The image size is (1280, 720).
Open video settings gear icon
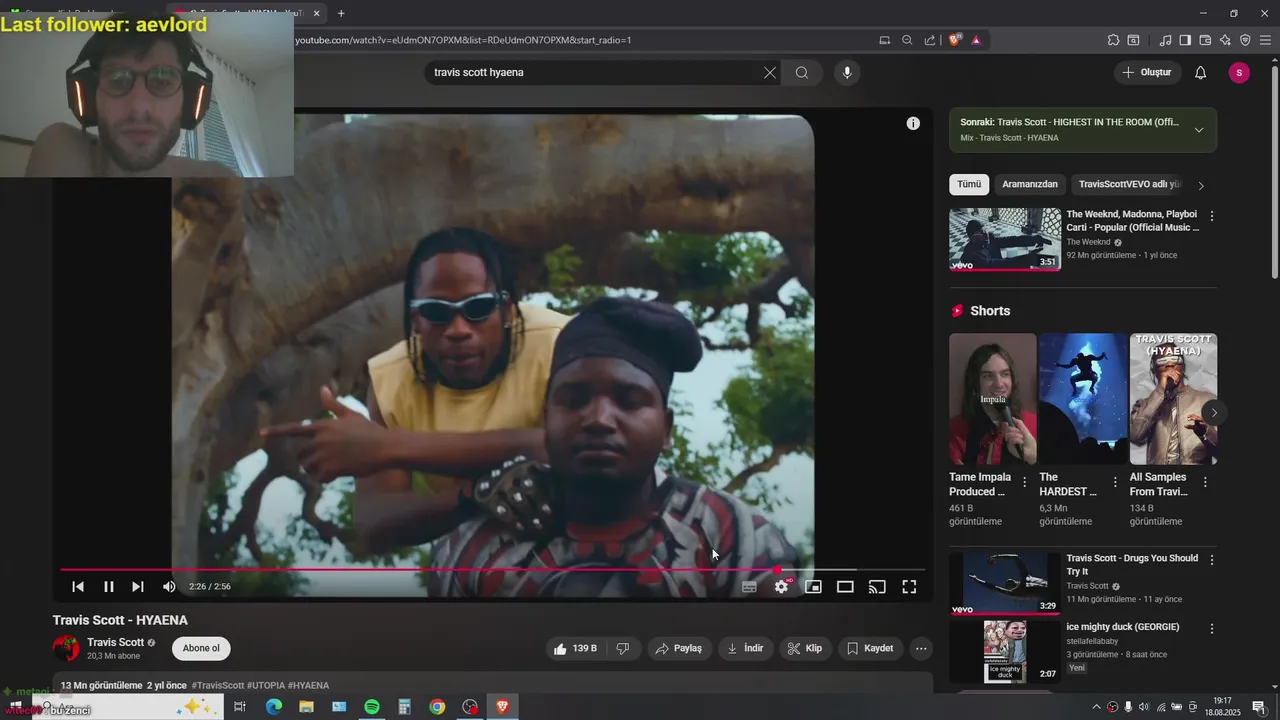coord(781,587)
